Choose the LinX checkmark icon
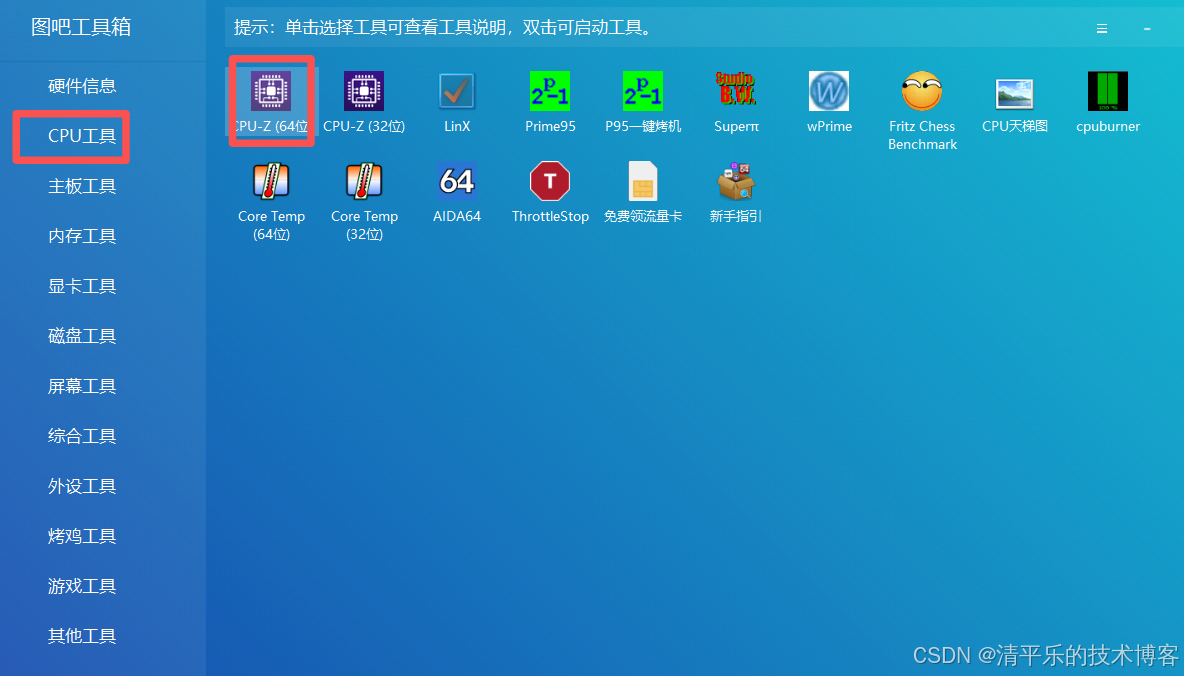 (457, 91)
